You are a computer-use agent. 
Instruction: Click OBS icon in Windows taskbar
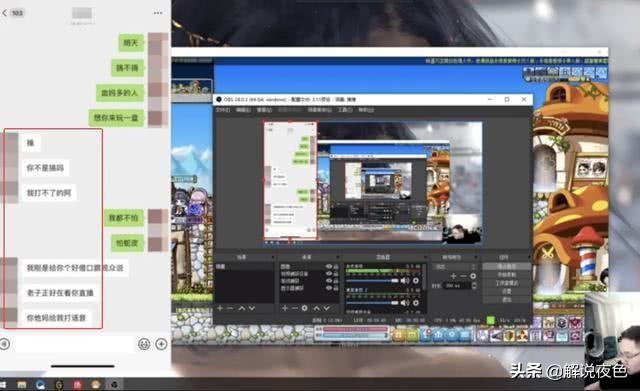(x=114, y=384)
